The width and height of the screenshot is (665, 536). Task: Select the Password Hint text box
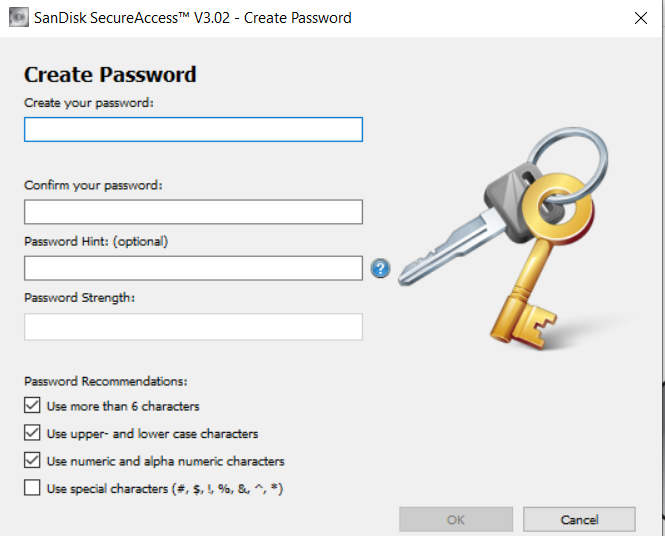click(x=193, y=268)
